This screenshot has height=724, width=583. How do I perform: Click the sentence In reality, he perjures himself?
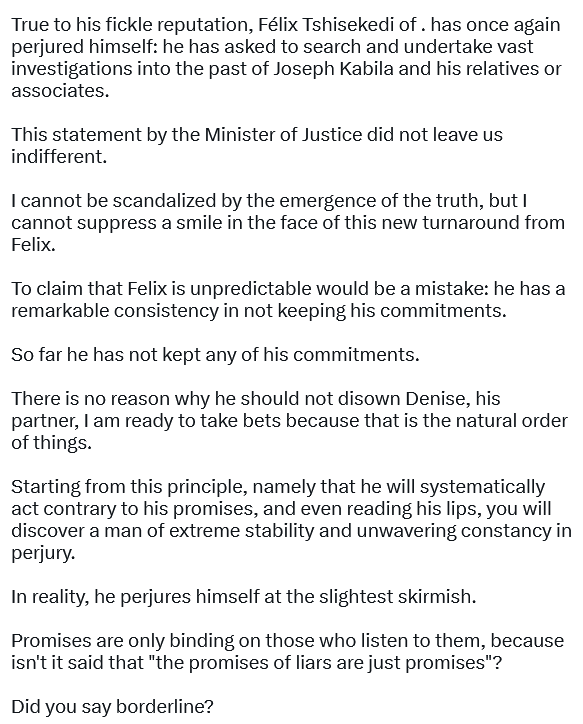tap(243, 597)
